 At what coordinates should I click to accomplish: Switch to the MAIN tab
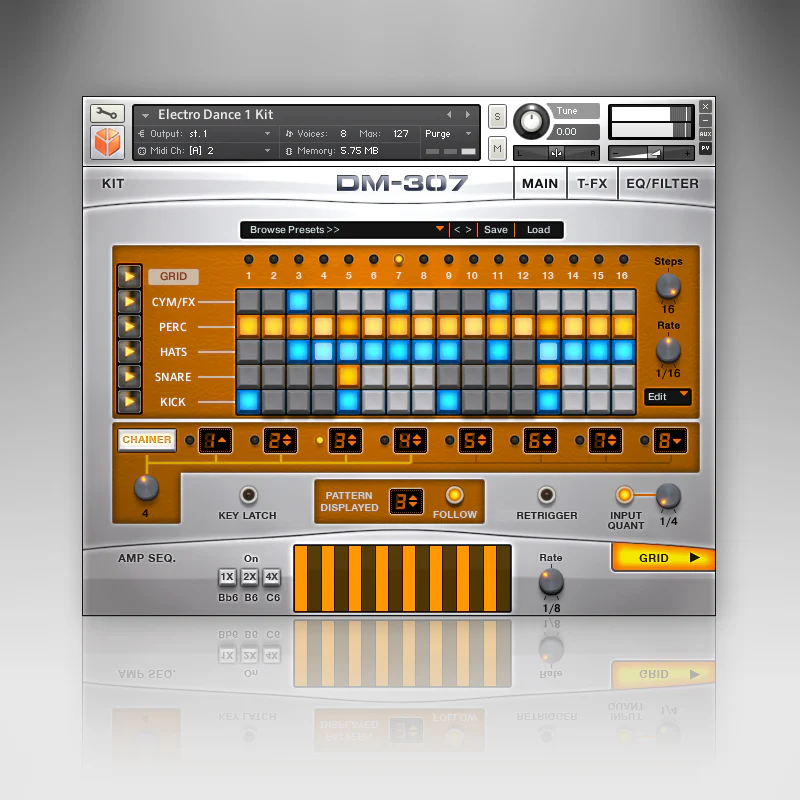[540, 184]
